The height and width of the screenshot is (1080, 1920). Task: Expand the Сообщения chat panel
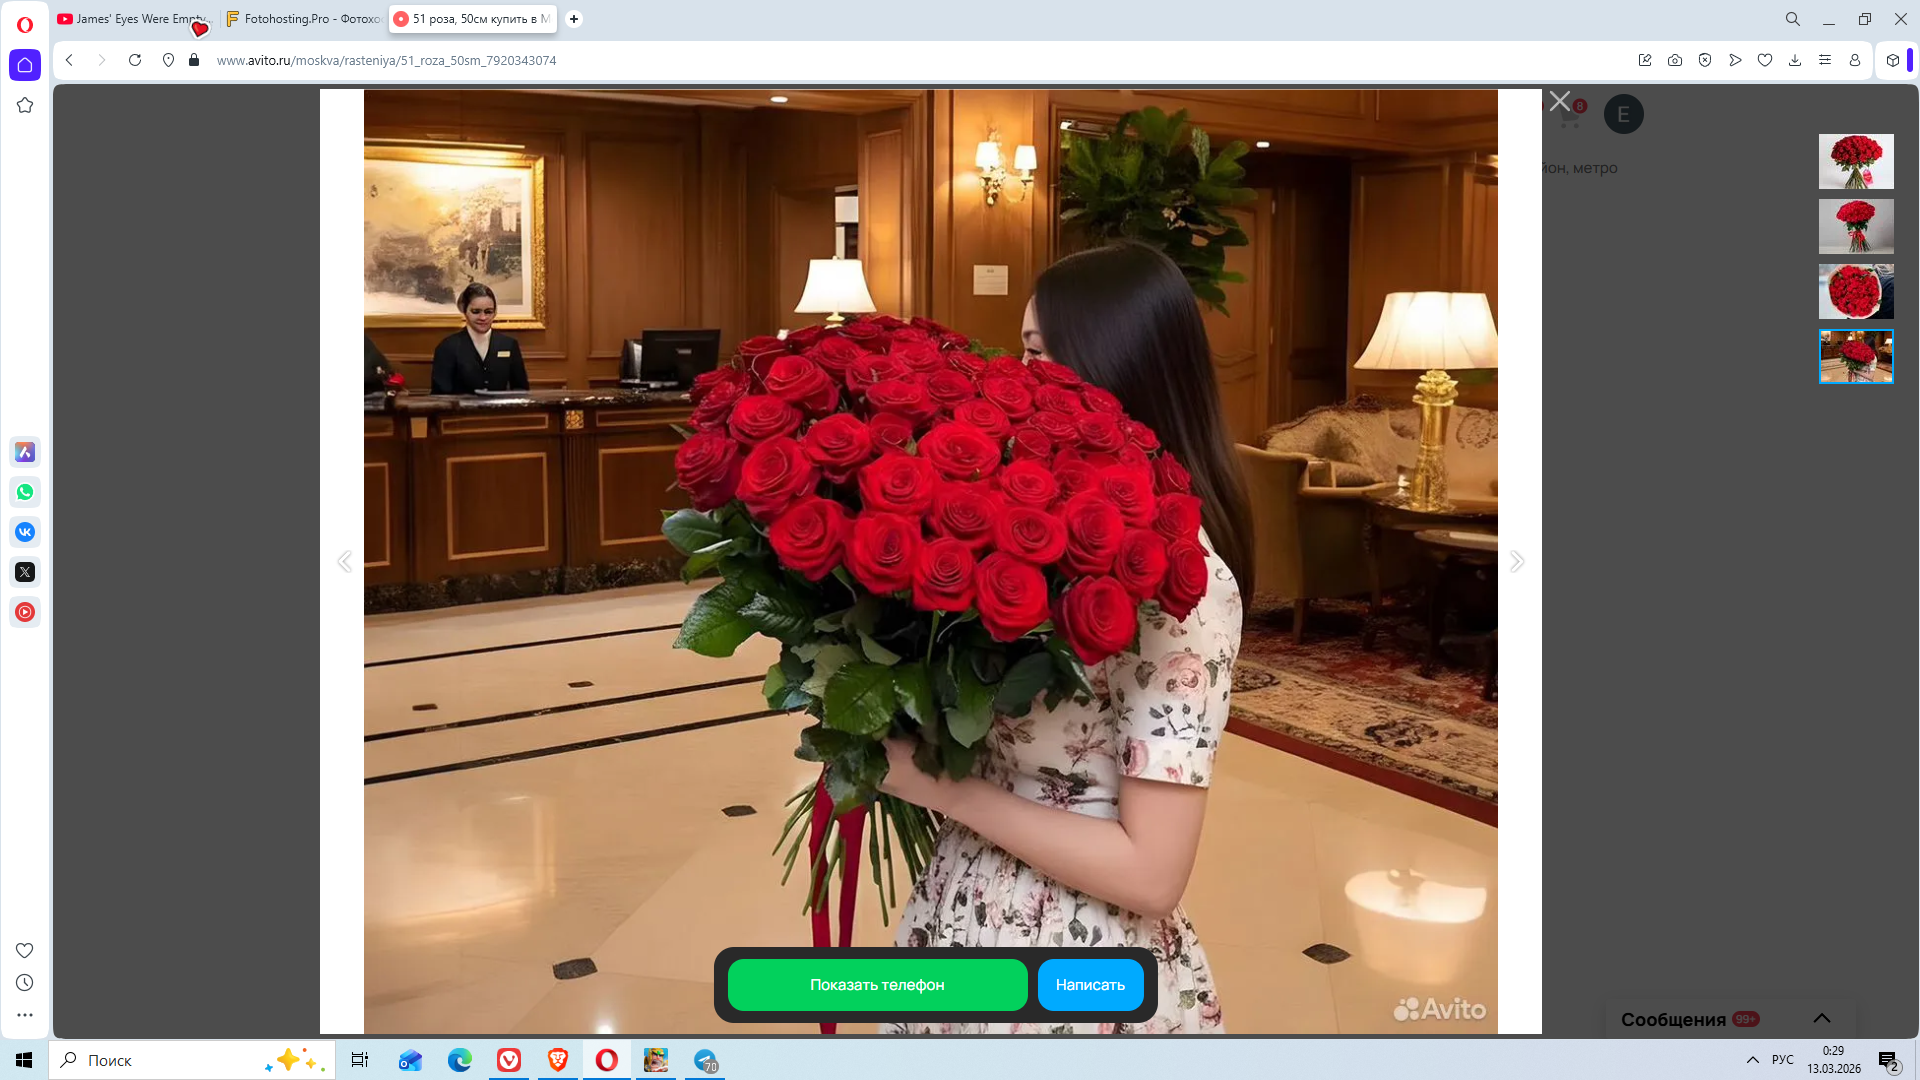tap(1821, 1018)
